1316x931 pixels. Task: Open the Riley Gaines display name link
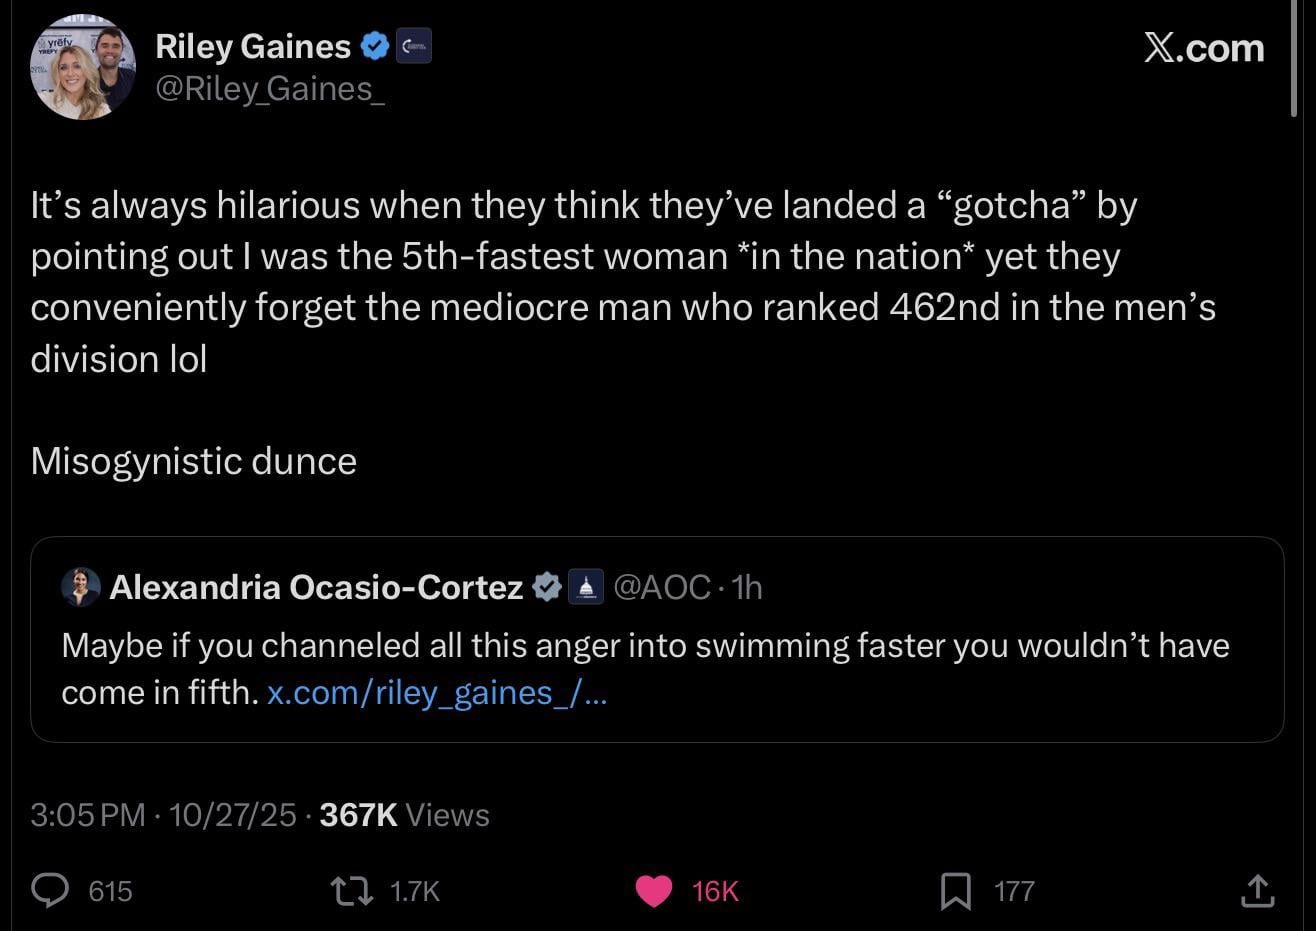253,46
